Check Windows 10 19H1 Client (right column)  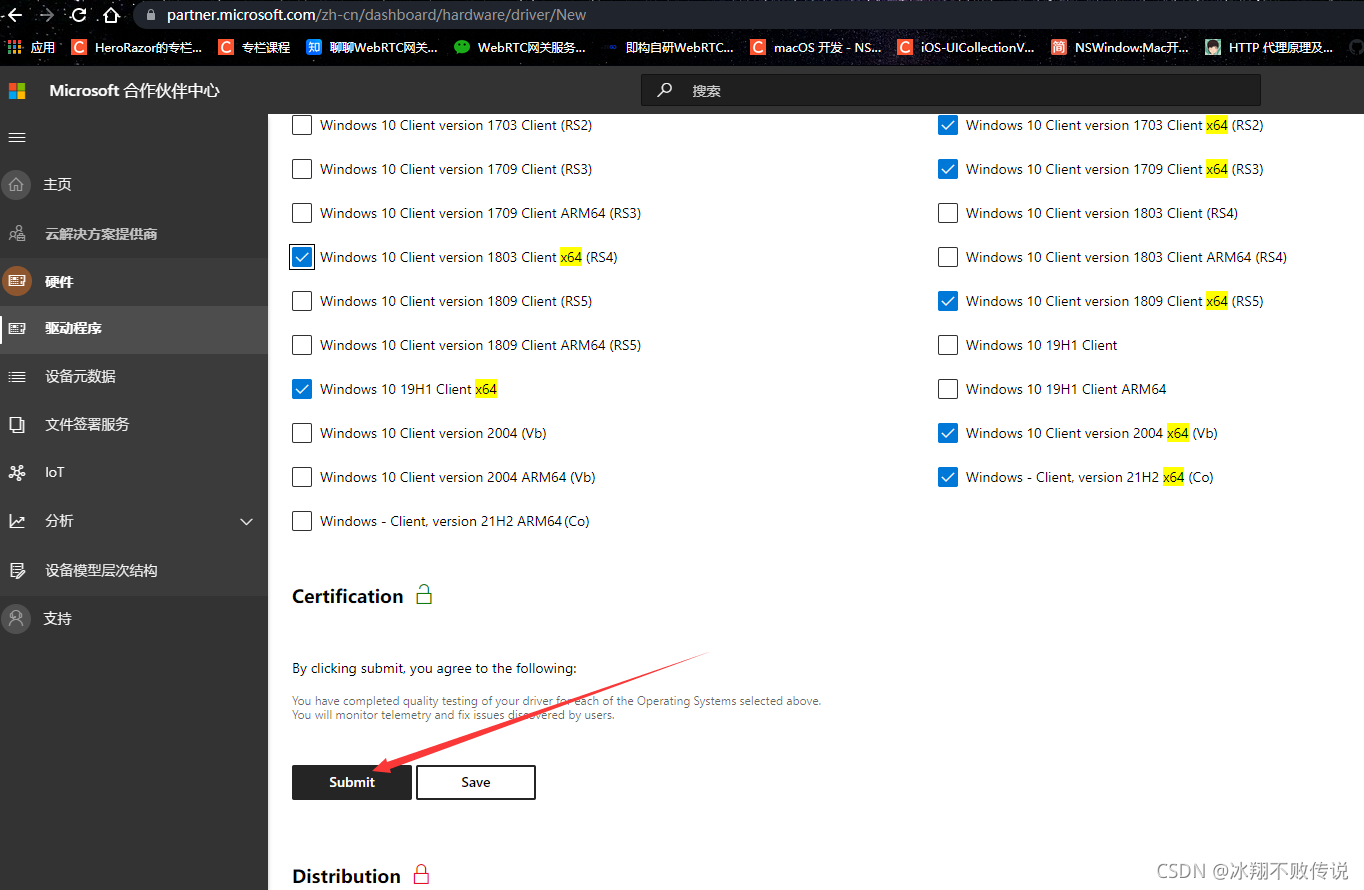(x=948, y=345)
